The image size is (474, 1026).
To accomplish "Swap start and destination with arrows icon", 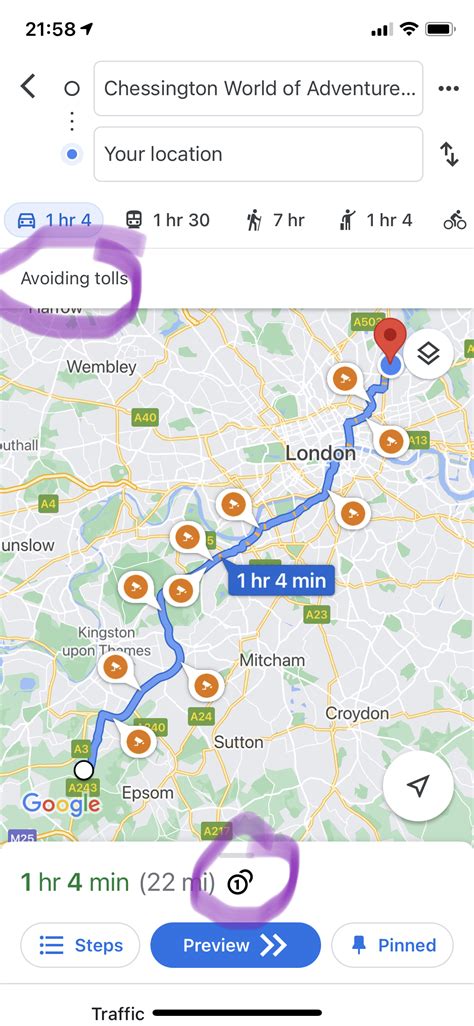I will [x=449, y=154].
